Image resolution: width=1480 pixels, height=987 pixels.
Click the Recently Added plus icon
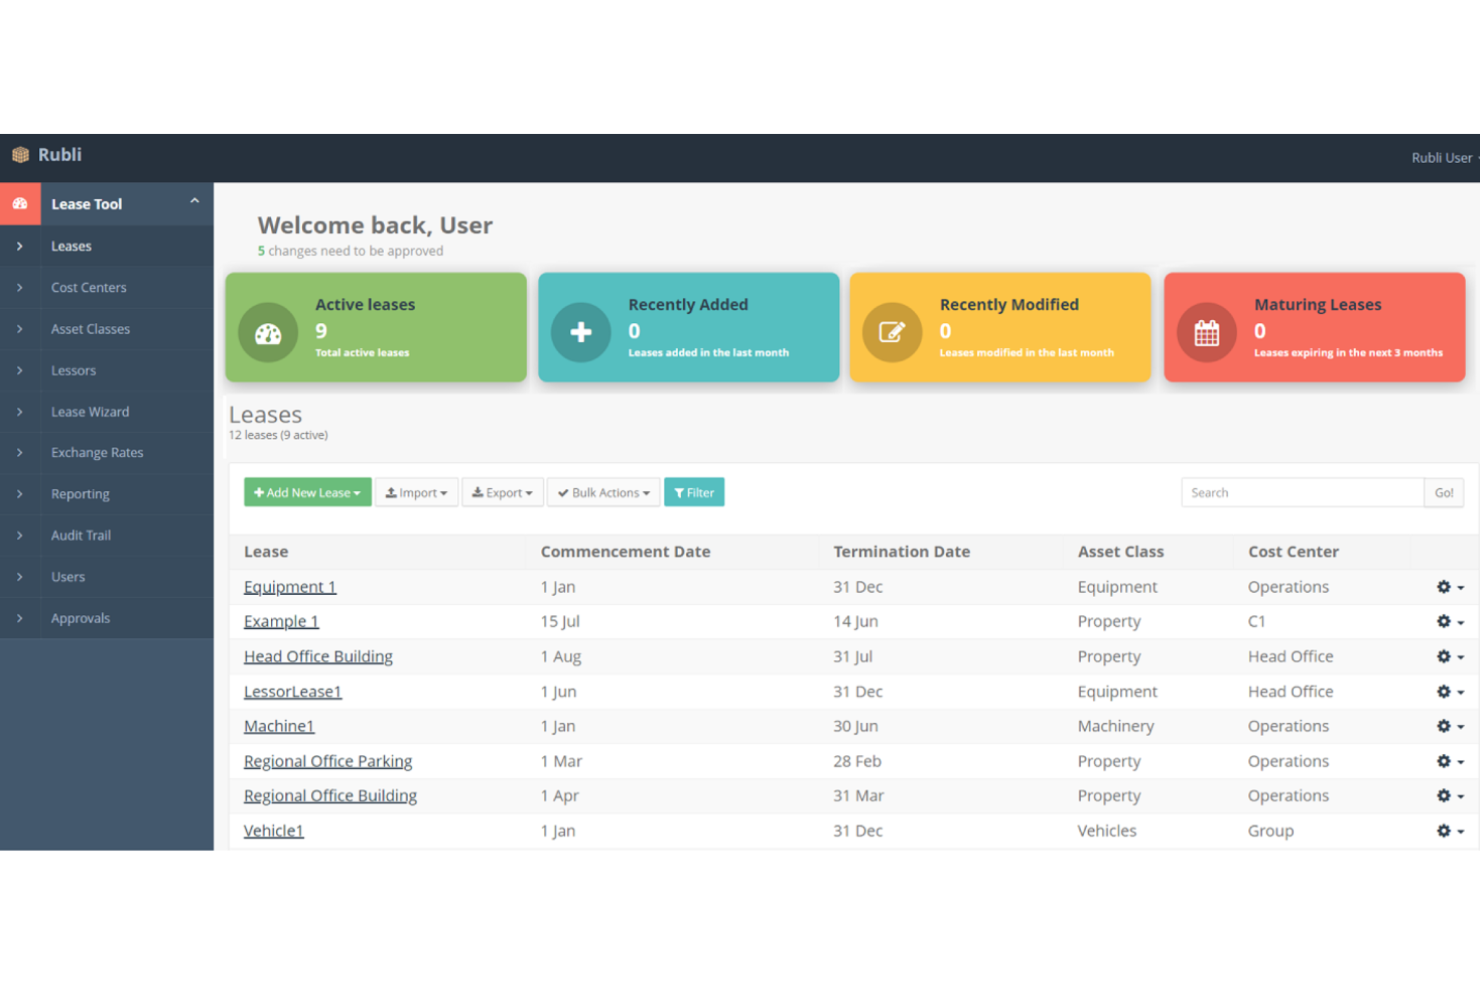581,333
